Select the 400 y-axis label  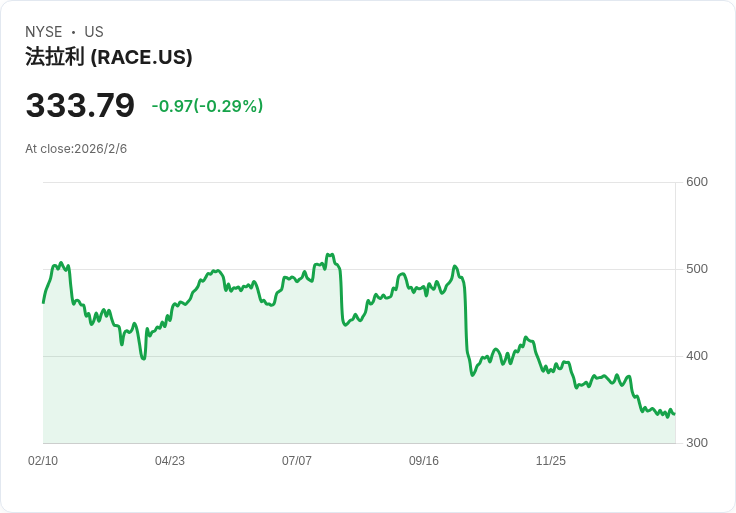(x=697, y=356)
